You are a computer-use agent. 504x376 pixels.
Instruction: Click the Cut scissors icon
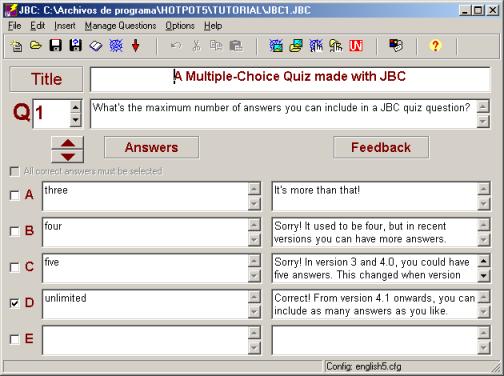point(196,46)
